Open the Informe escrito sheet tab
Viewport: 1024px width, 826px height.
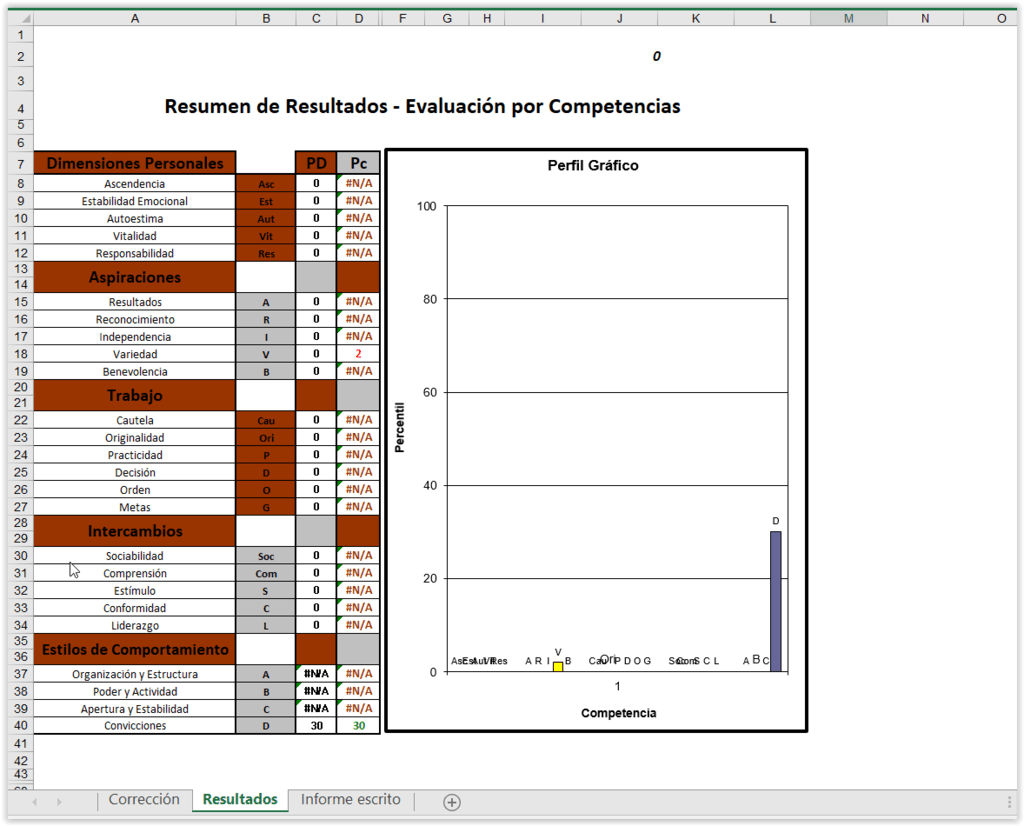tap(350, 800)
